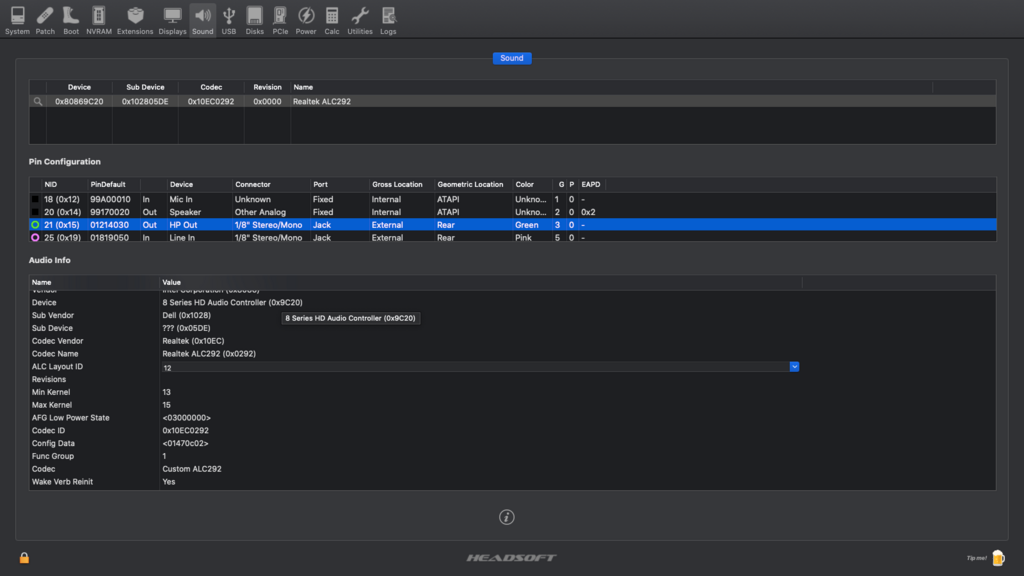
Task: Open the Calc tool
Action: click(332, 19)
